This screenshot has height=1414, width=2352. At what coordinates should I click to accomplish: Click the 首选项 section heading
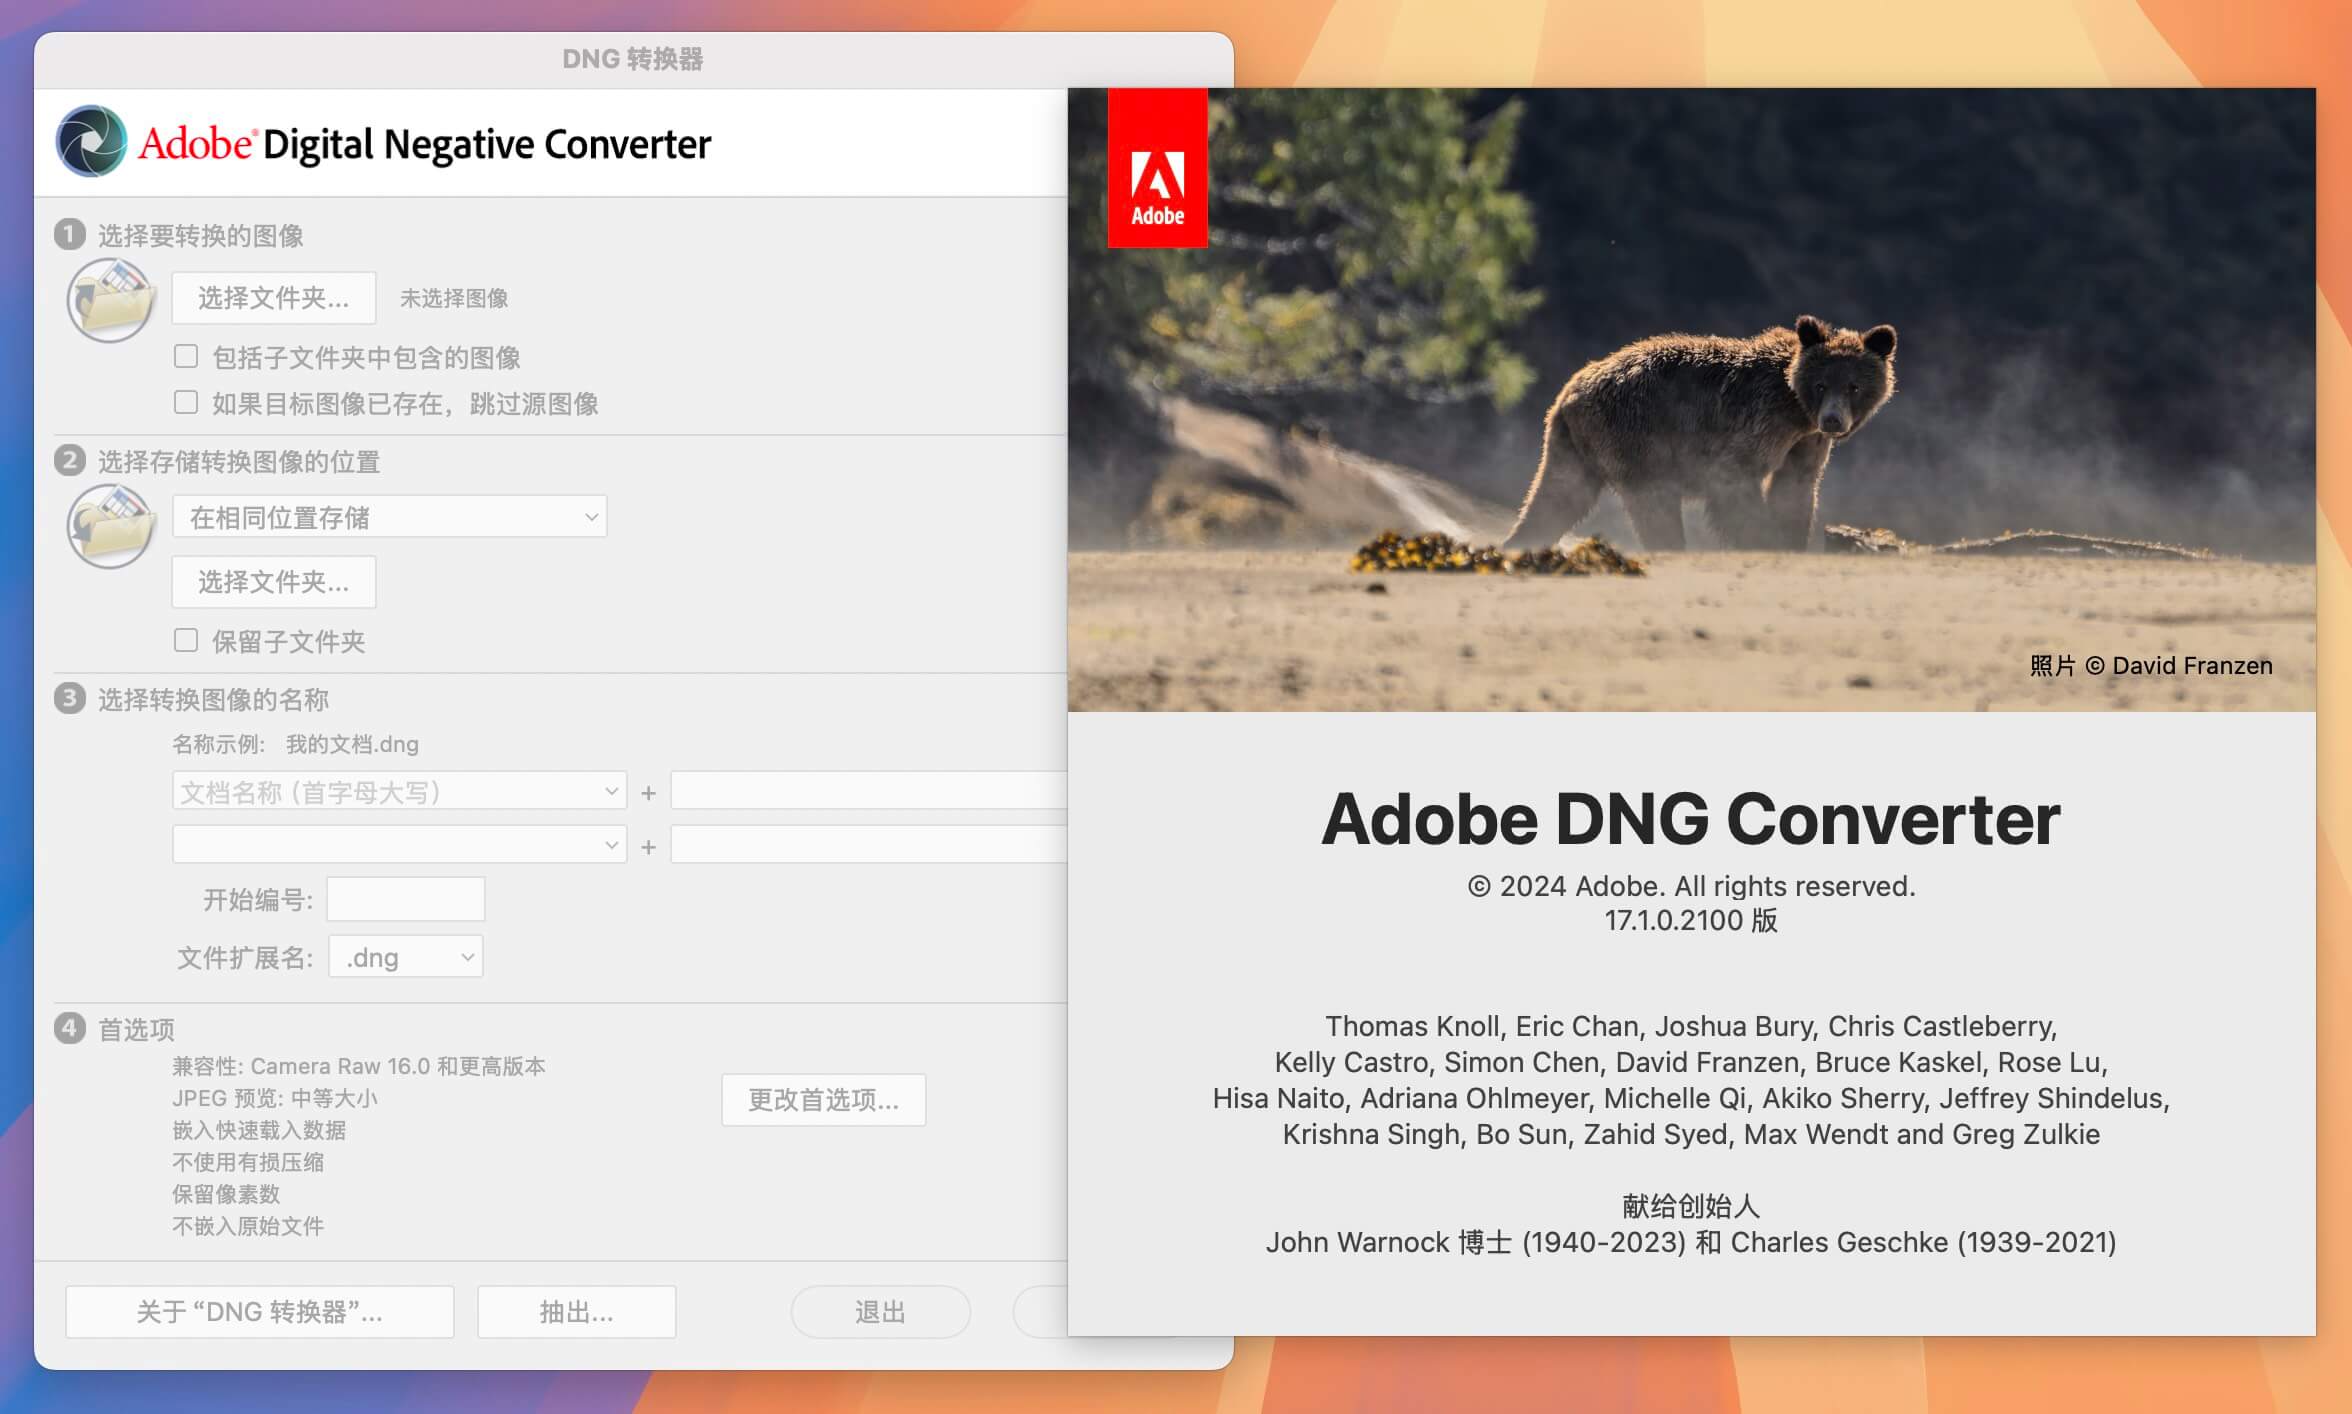(x=137, y=1029)
